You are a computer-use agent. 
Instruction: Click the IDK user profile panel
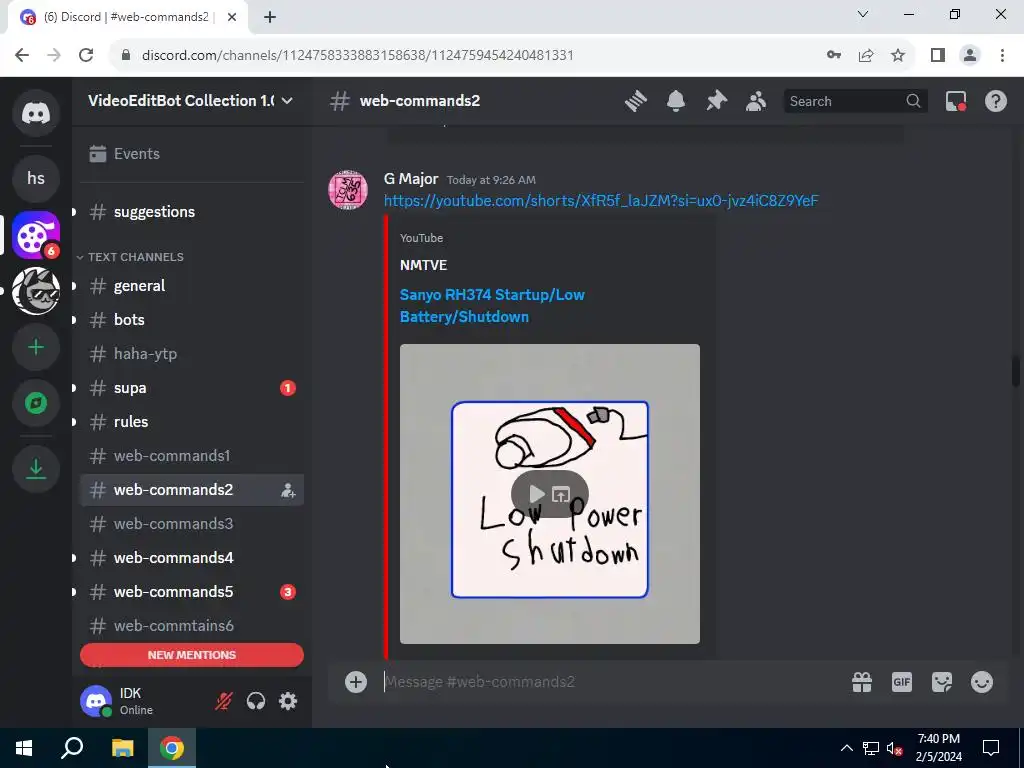[140, 701]
